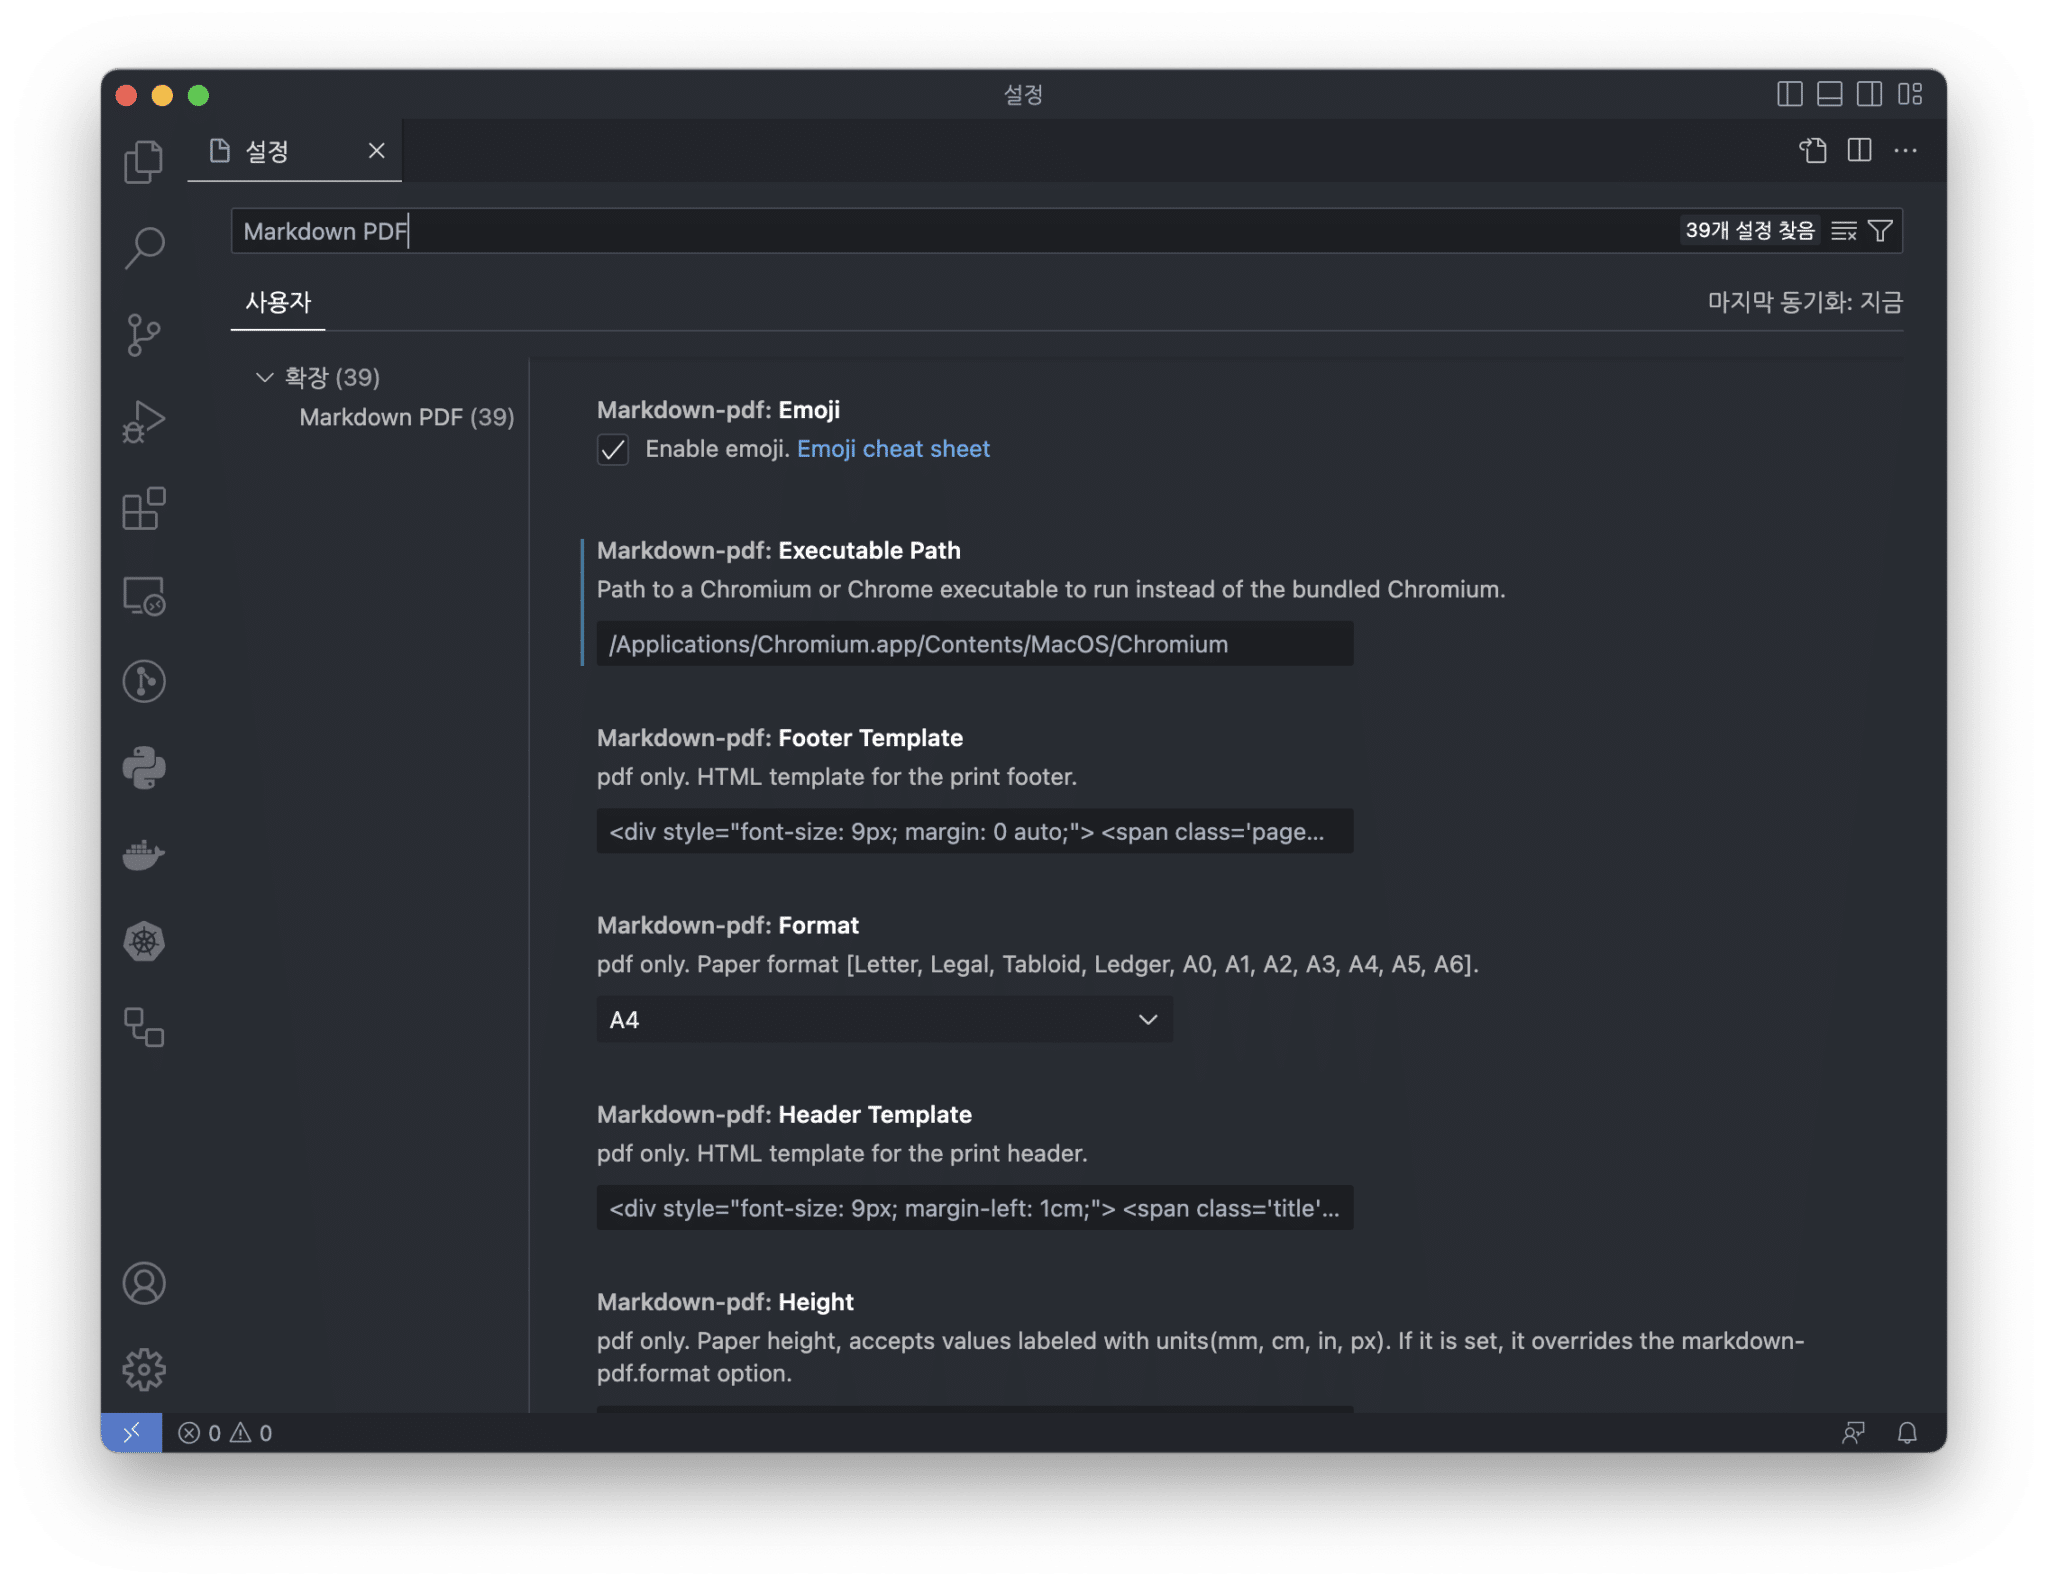Viewport: 2048px width, 1586px height.
Task: Open the Search view in activity bar
Action: pos(144,247)
